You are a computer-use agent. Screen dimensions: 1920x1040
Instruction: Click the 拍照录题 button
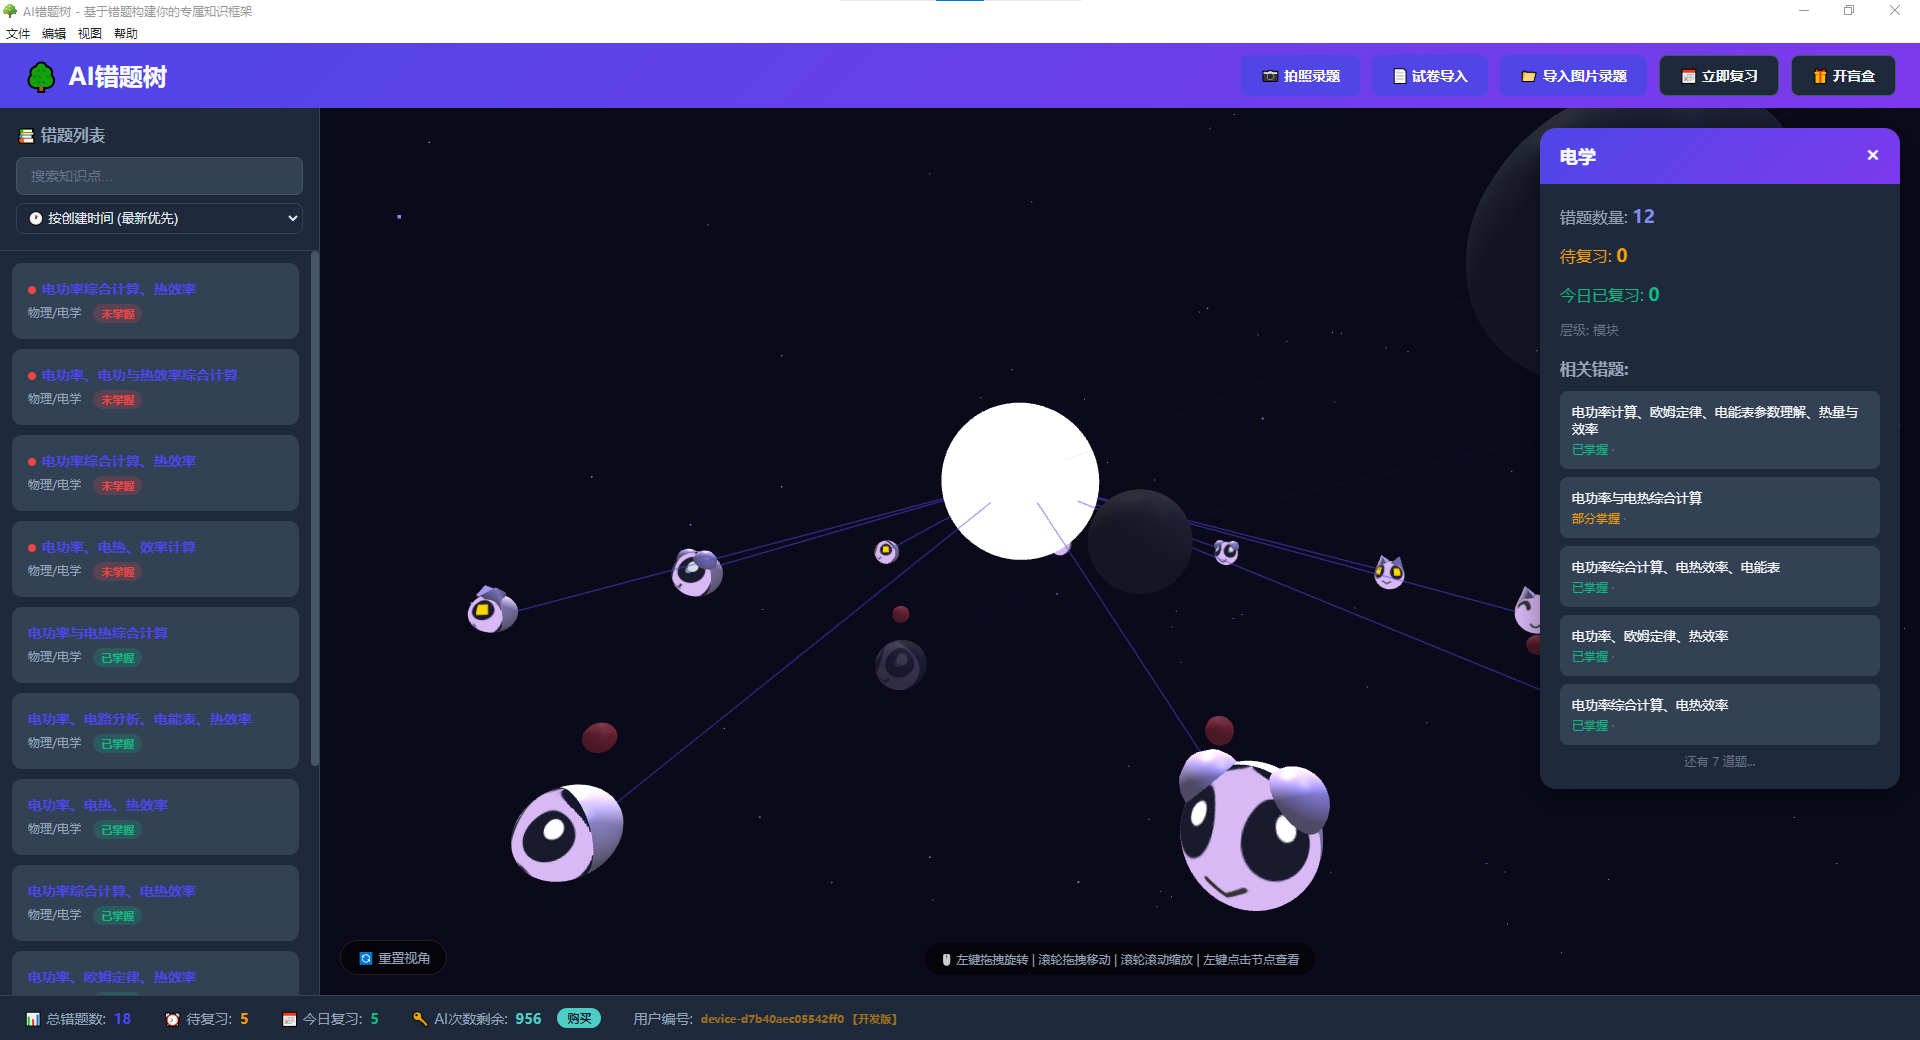1300,76
